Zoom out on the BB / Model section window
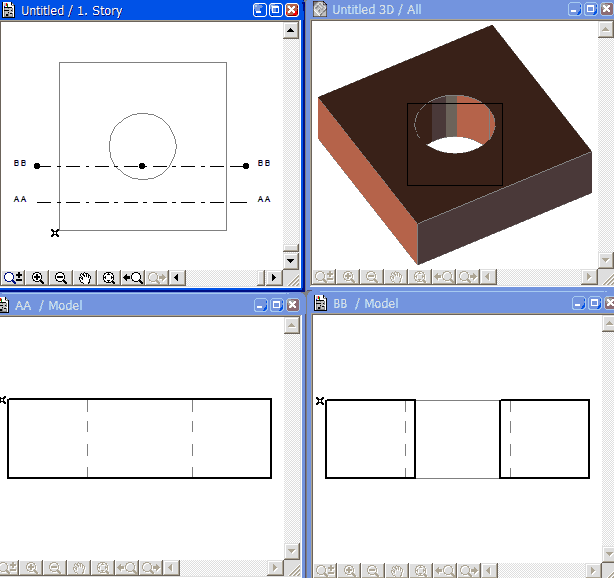Screen dimensions: 614x578 coord(373,571)
